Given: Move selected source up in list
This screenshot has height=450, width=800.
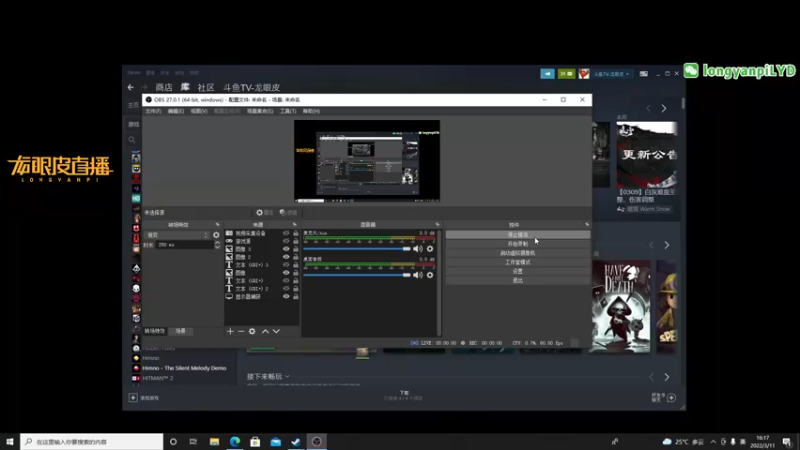Looking at the screenshot, I should coord(265,332).
